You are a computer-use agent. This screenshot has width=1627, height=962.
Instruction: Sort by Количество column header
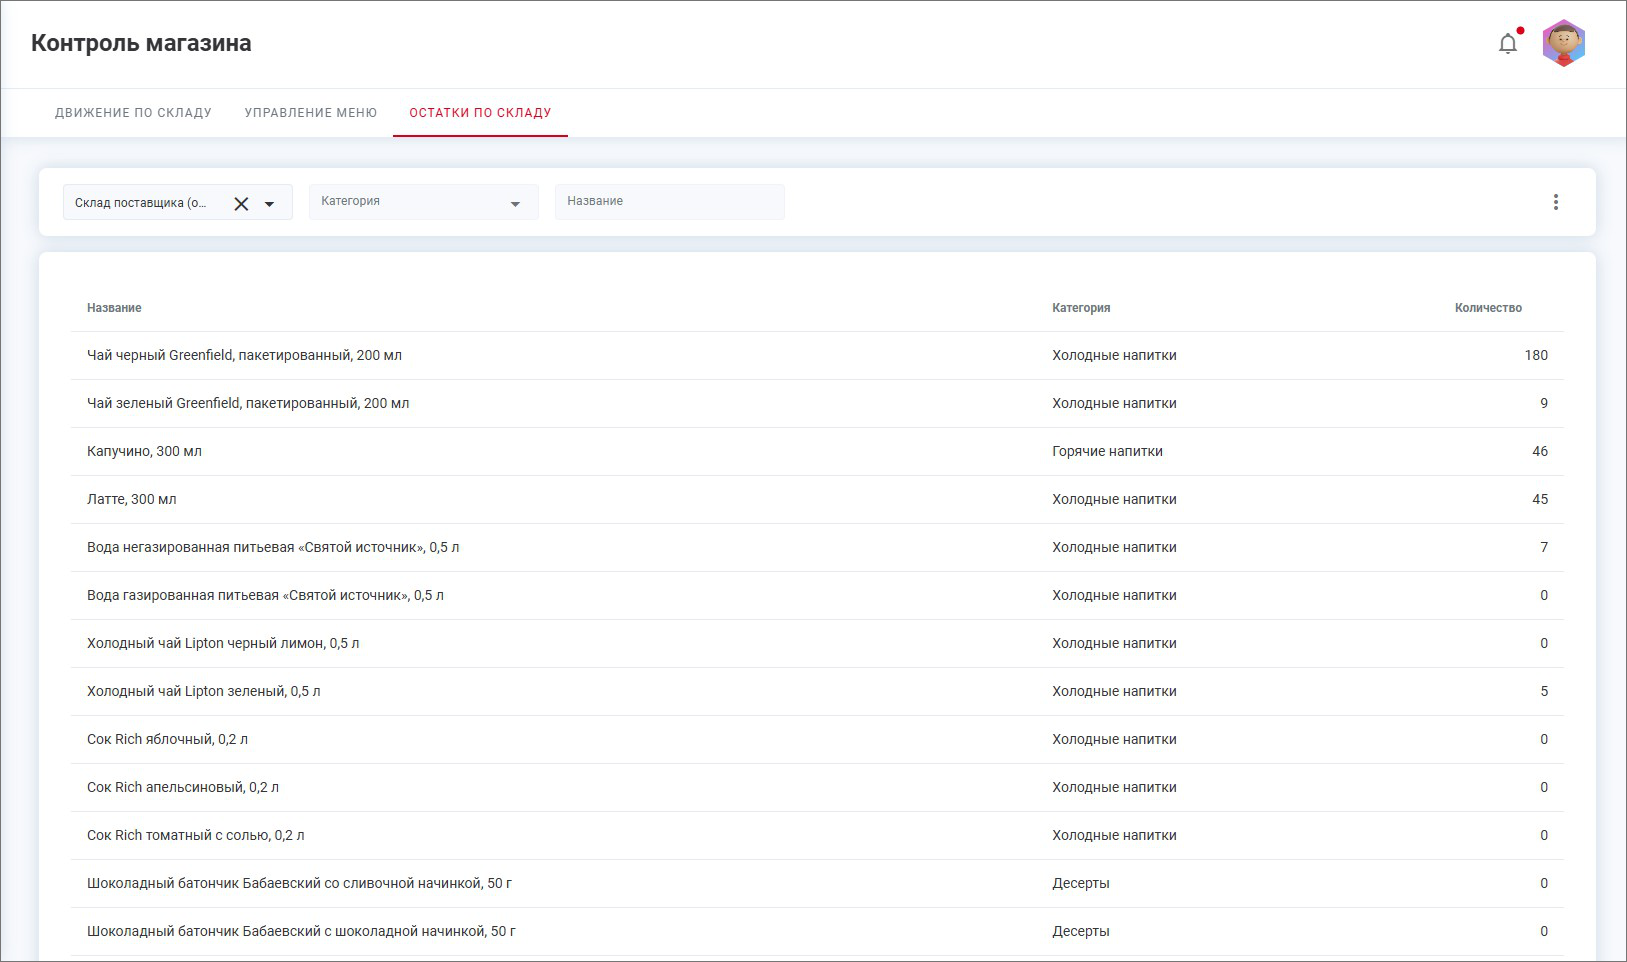click(1487, 308)
